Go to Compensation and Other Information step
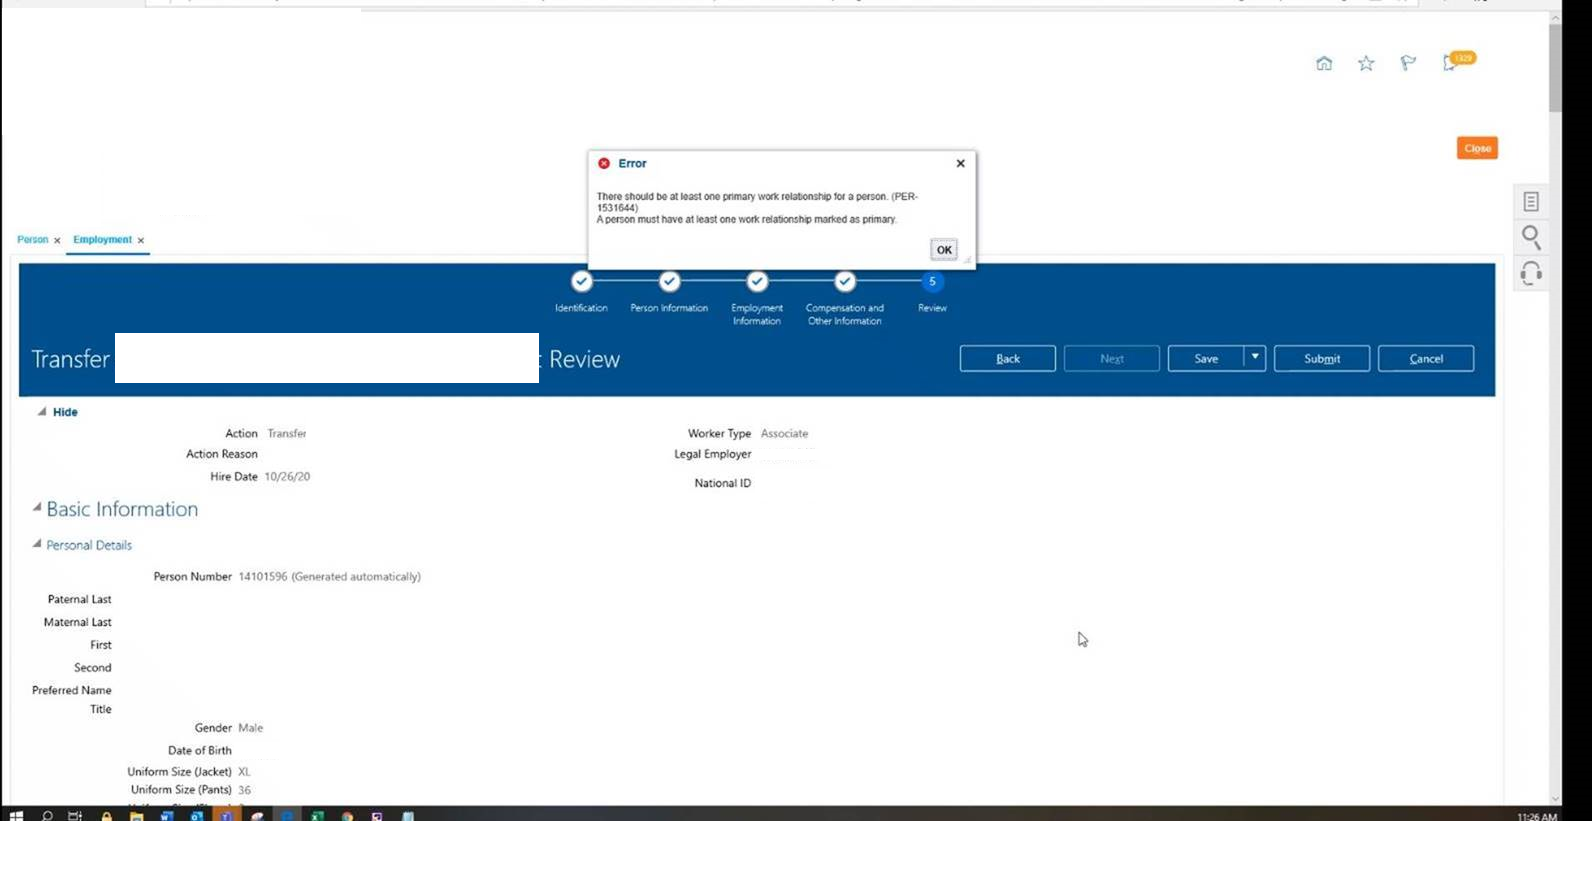 point(845,282)
